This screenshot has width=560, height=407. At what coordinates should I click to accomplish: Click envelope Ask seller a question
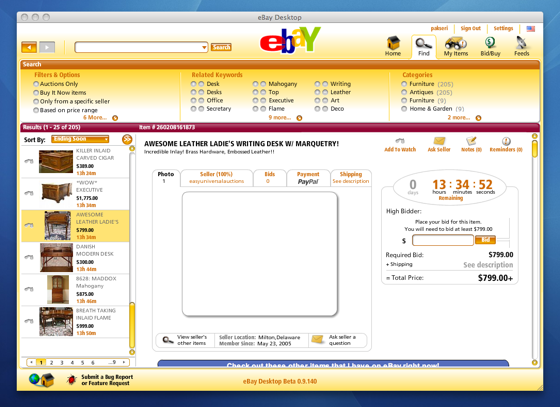coord(318,339)
